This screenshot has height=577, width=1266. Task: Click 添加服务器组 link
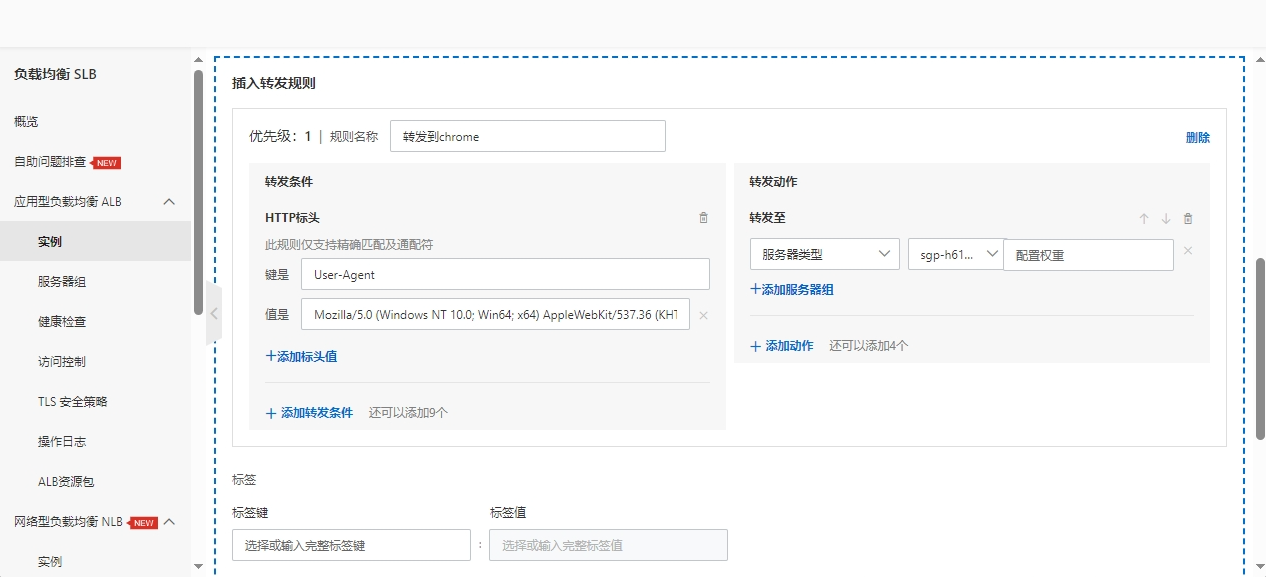tap(792, 290)
